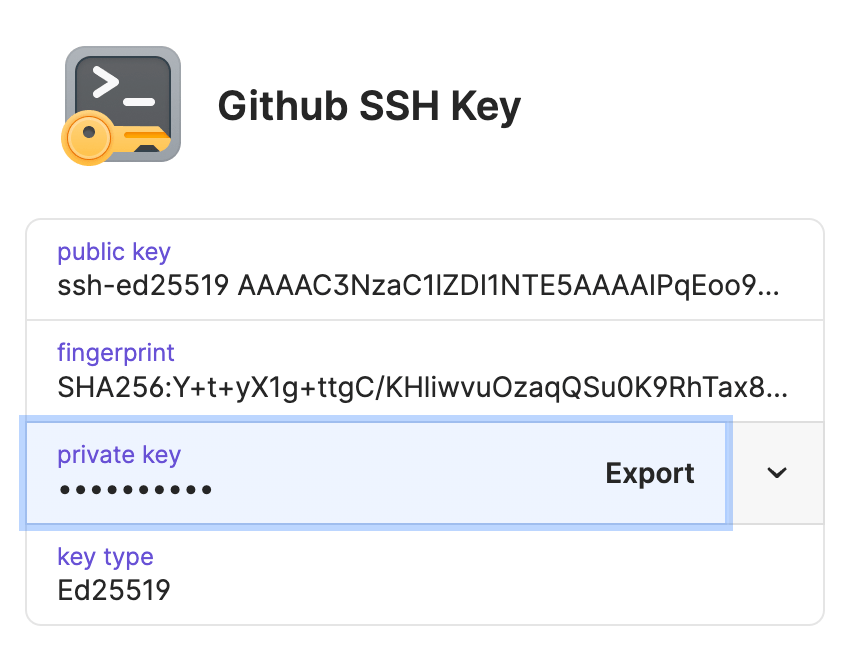Image resolution: width=849 pixels, height=663 pixels.
Task: Select the Github SSH Key title
Action: (x=369, y=104)
